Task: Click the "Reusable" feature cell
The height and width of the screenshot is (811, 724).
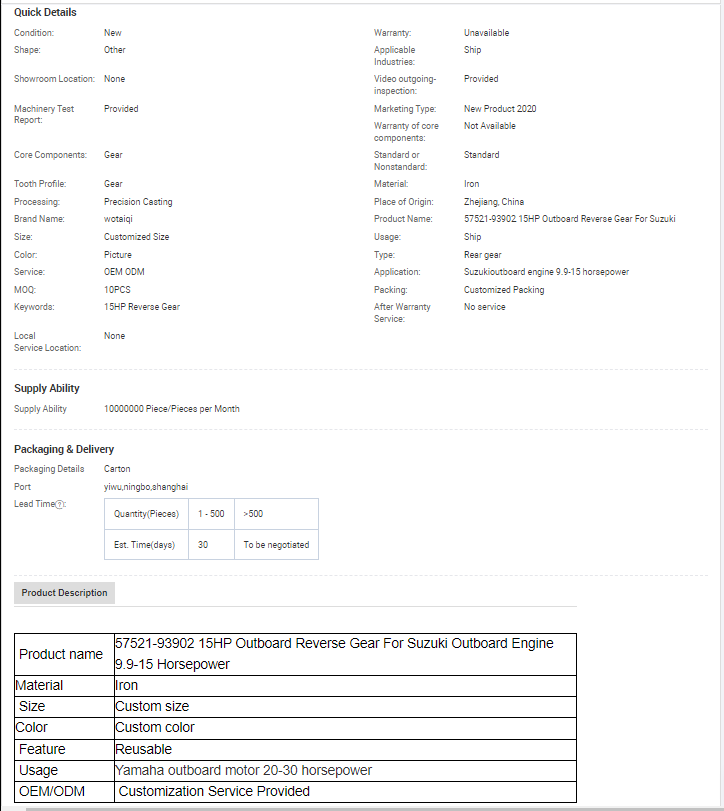Action: [x=144, y=749]
